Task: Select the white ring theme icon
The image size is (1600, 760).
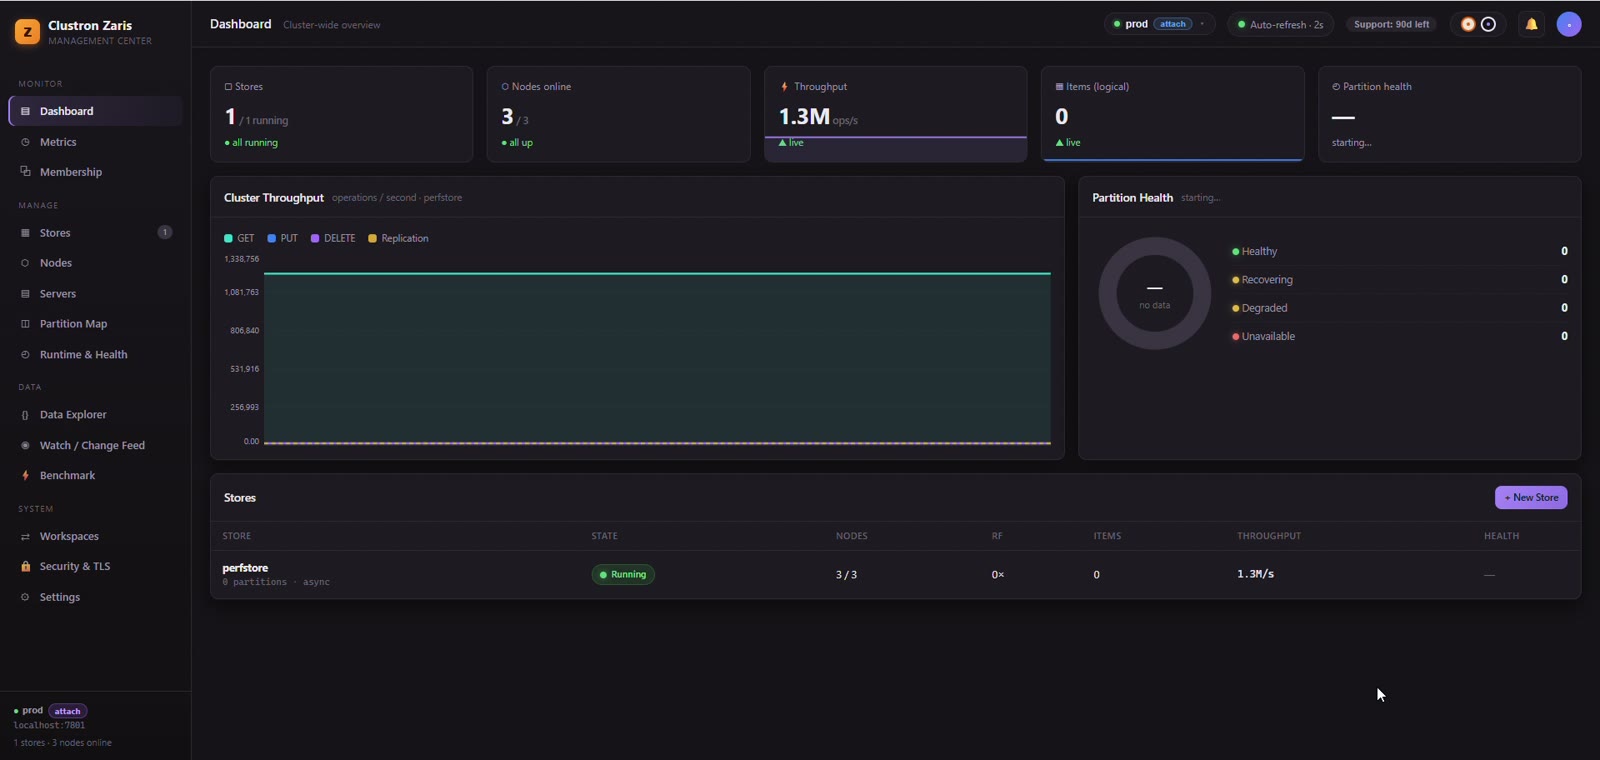Action: pyautogui.click(x=1488, y=24)
